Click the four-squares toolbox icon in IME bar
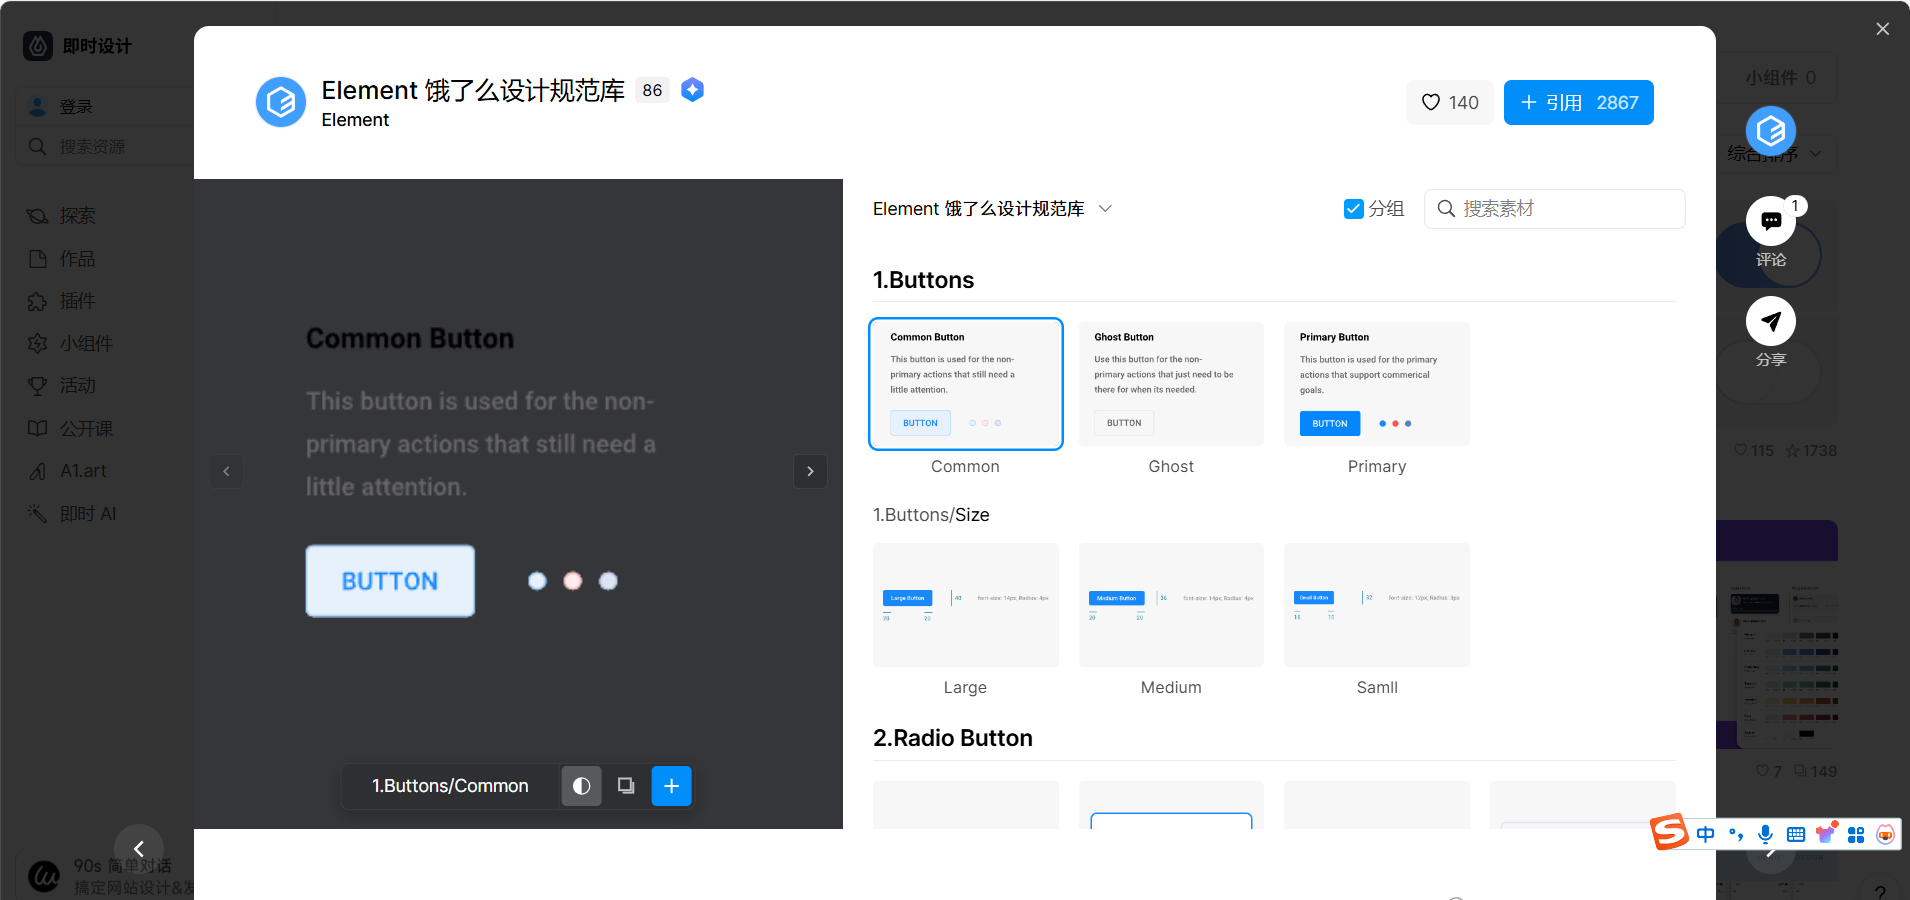1910x900 pixels. [x=1856, y=835]
